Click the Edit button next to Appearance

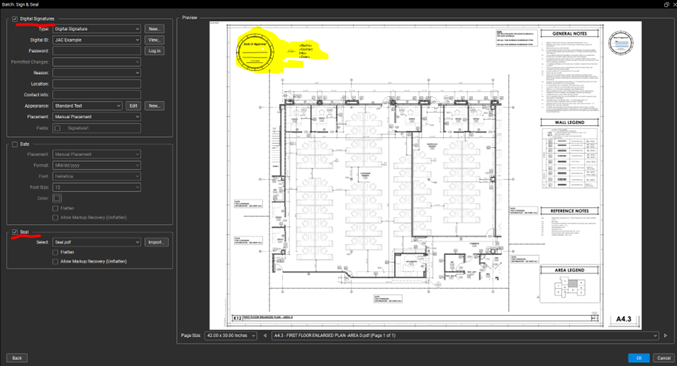(x=133, y=106)
